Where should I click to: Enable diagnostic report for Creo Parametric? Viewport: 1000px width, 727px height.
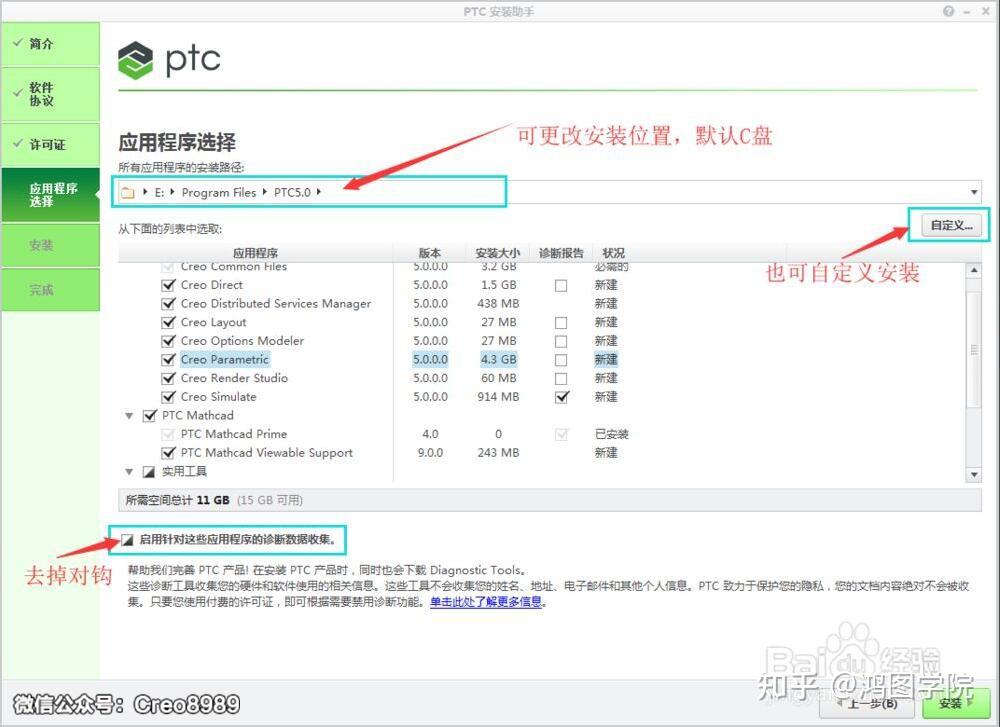561,360
